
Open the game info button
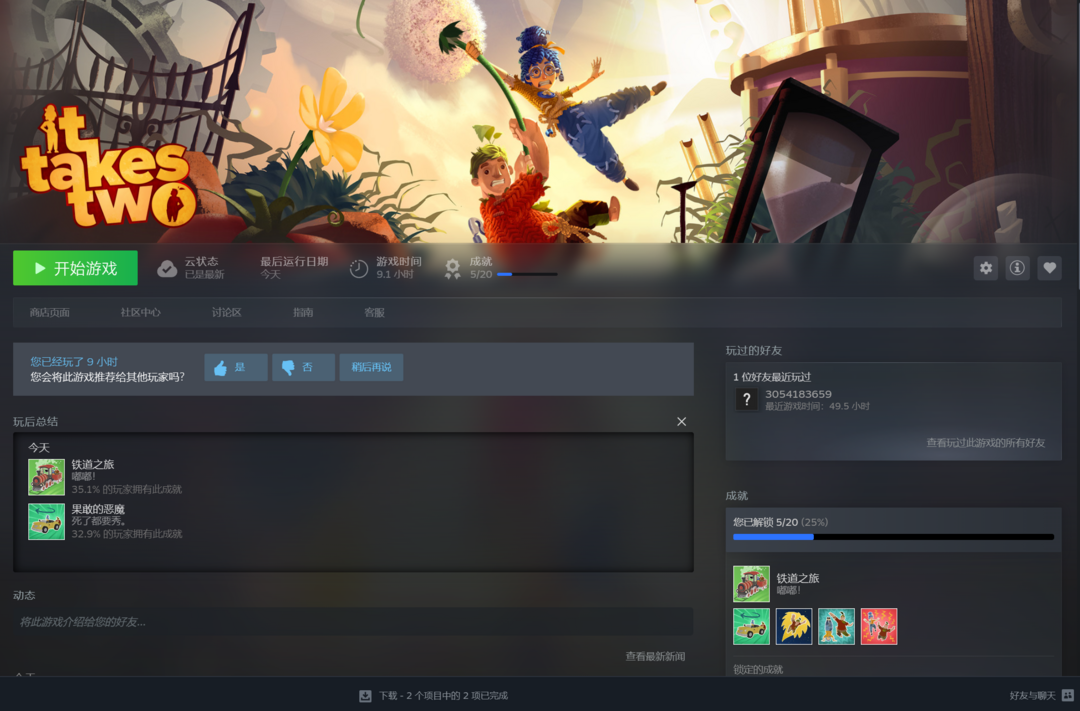pos(1017,268)
